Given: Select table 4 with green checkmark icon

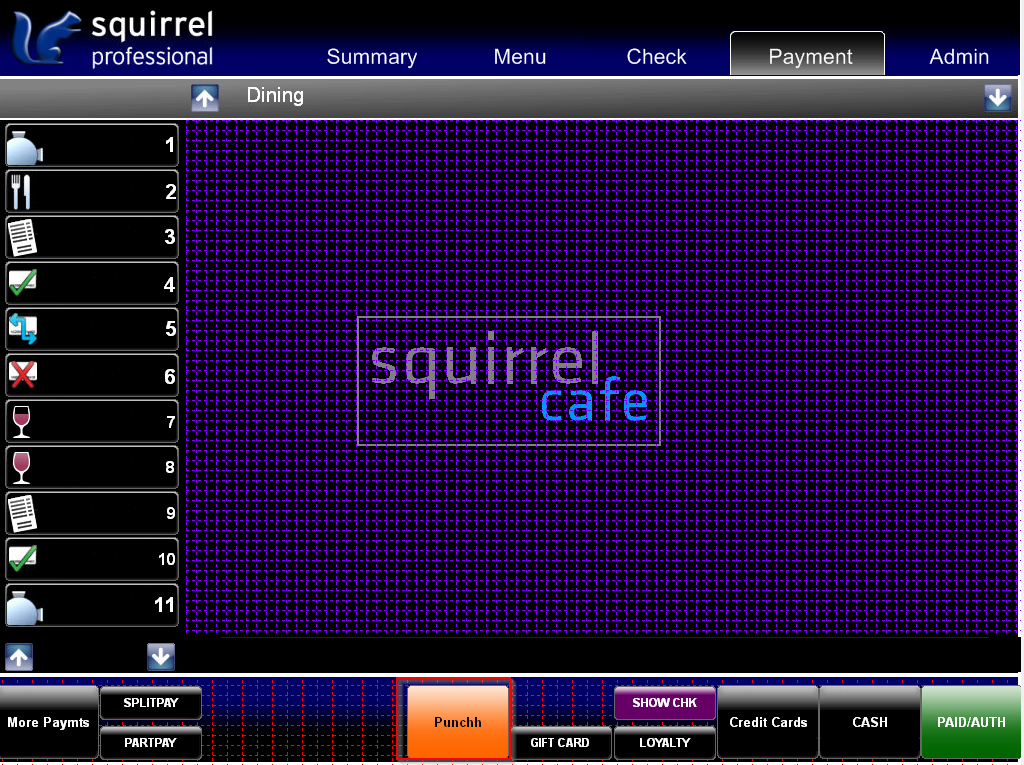Looking at the screenshot, I should pyautogui.click(x=92, y=284).
